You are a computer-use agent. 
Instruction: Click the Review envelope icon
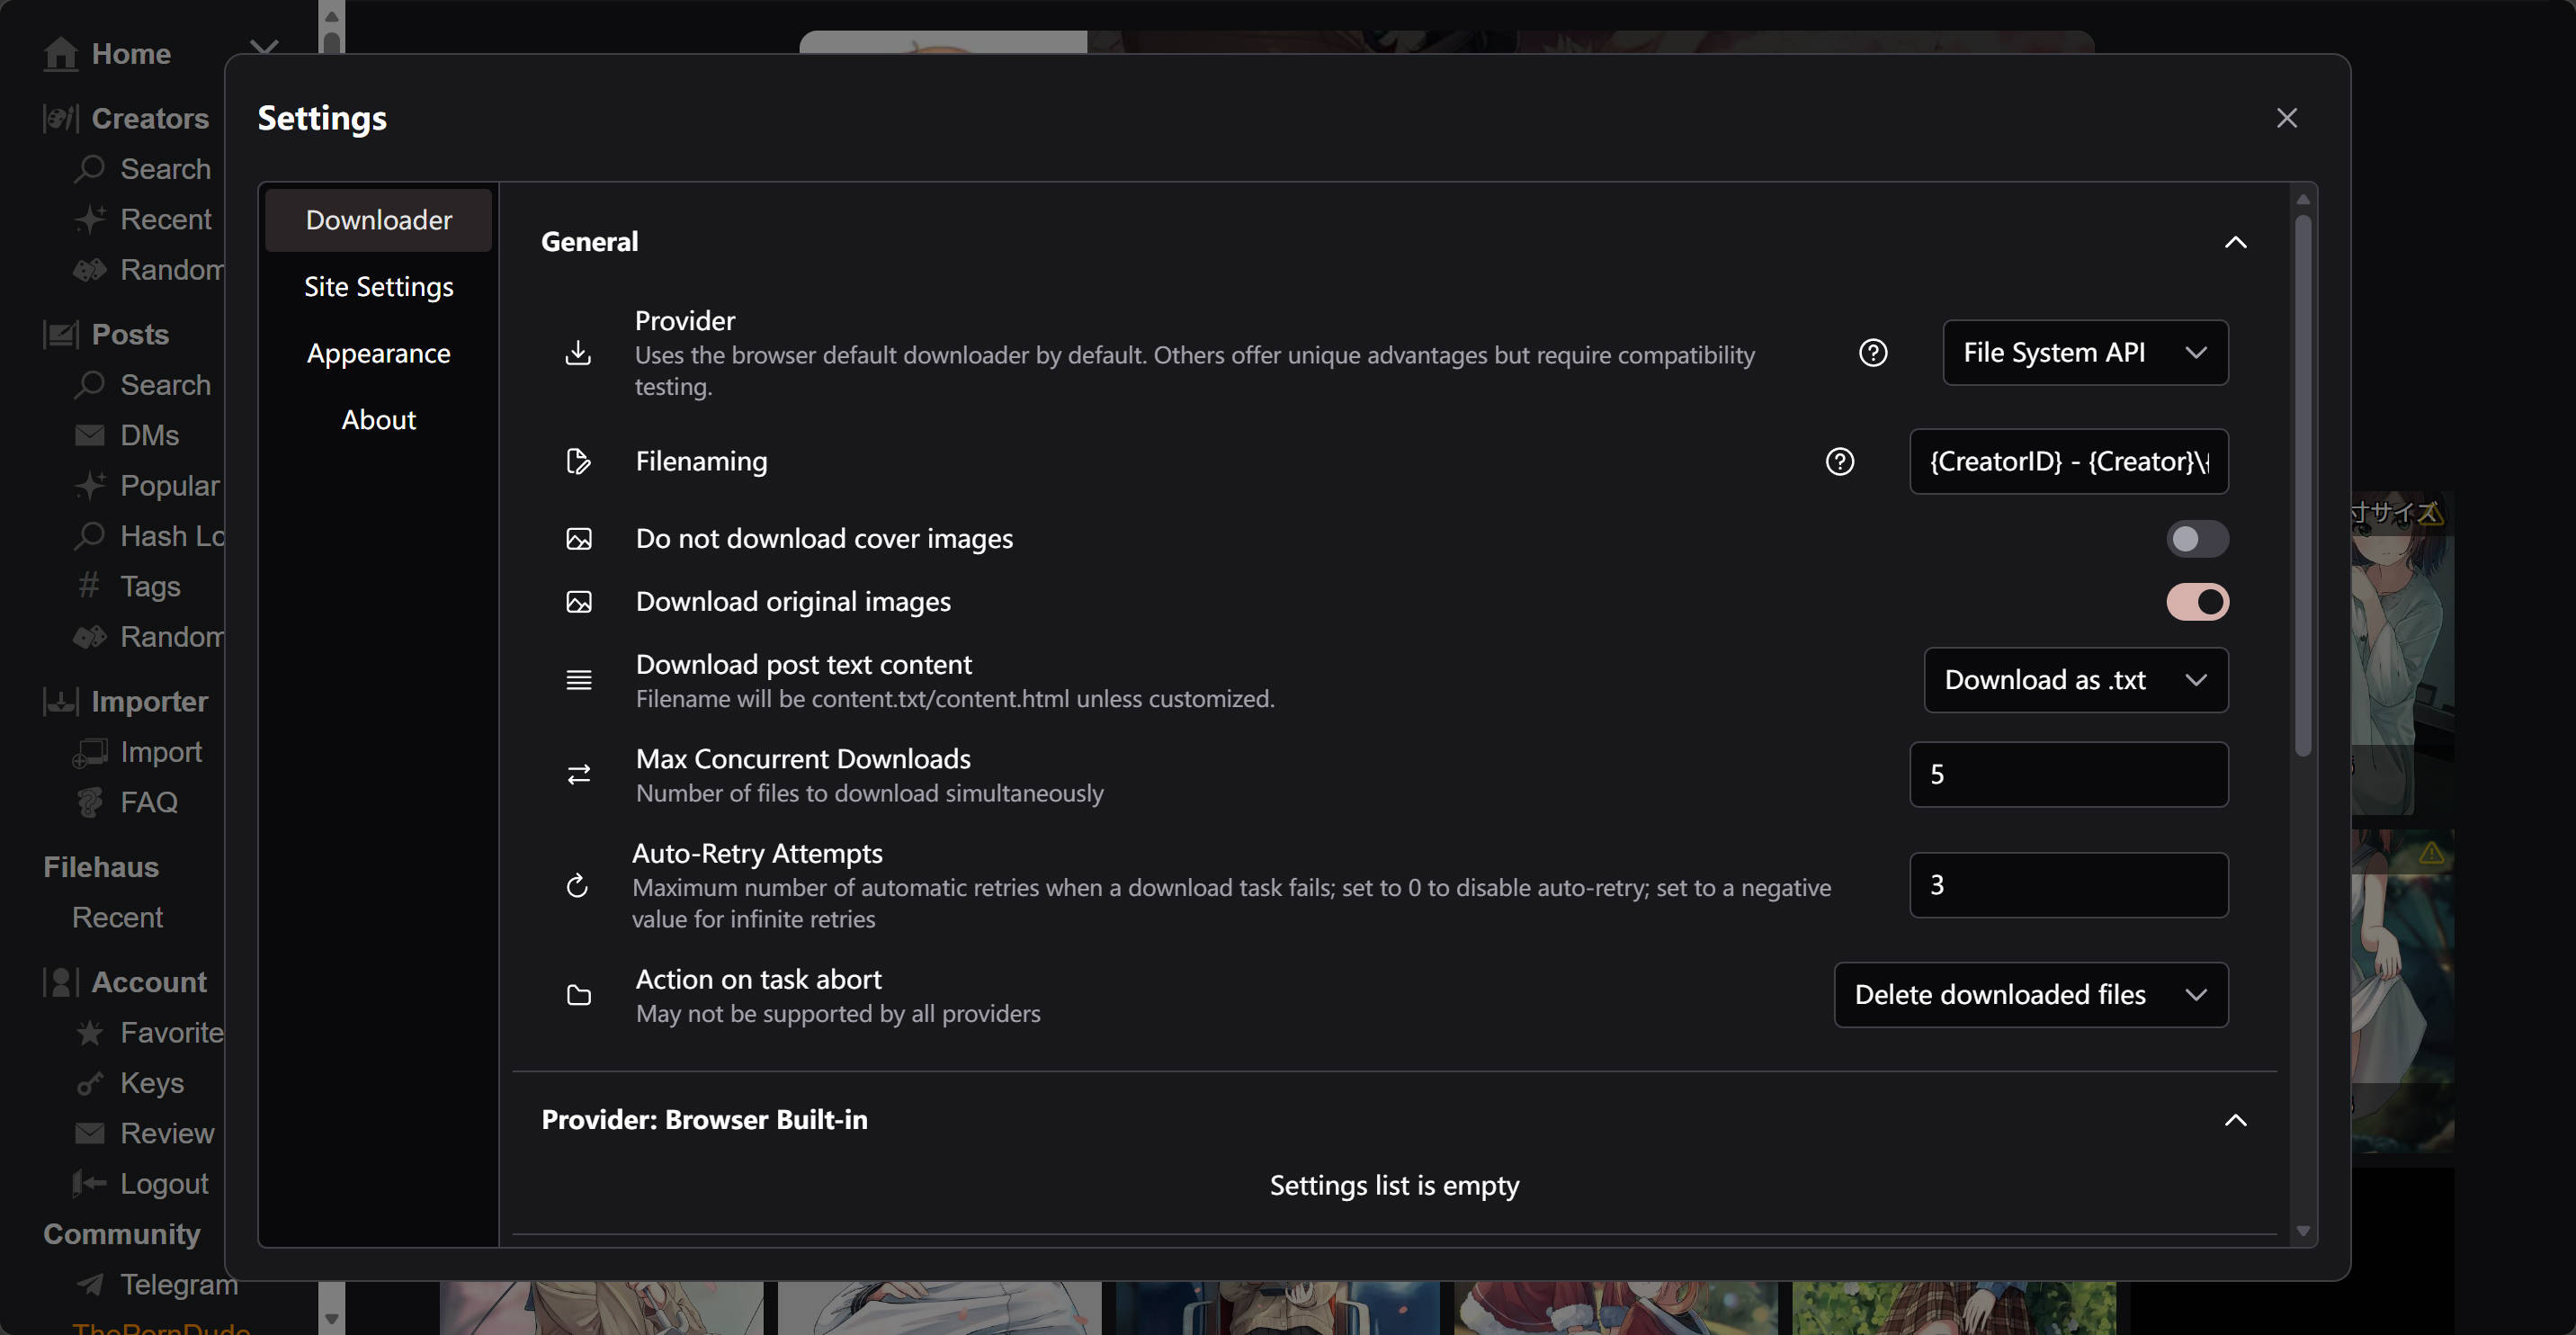[x=90, y=1133]
